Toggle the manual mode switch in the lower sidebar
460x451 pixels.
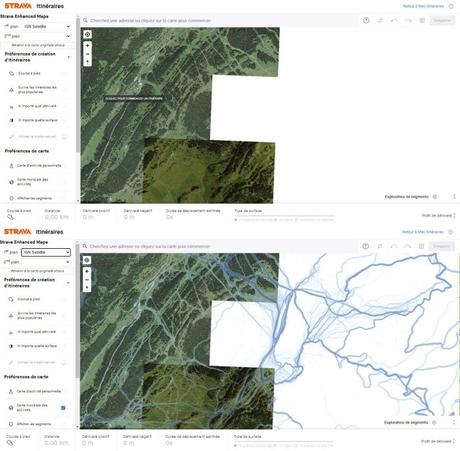pos(64,362)
